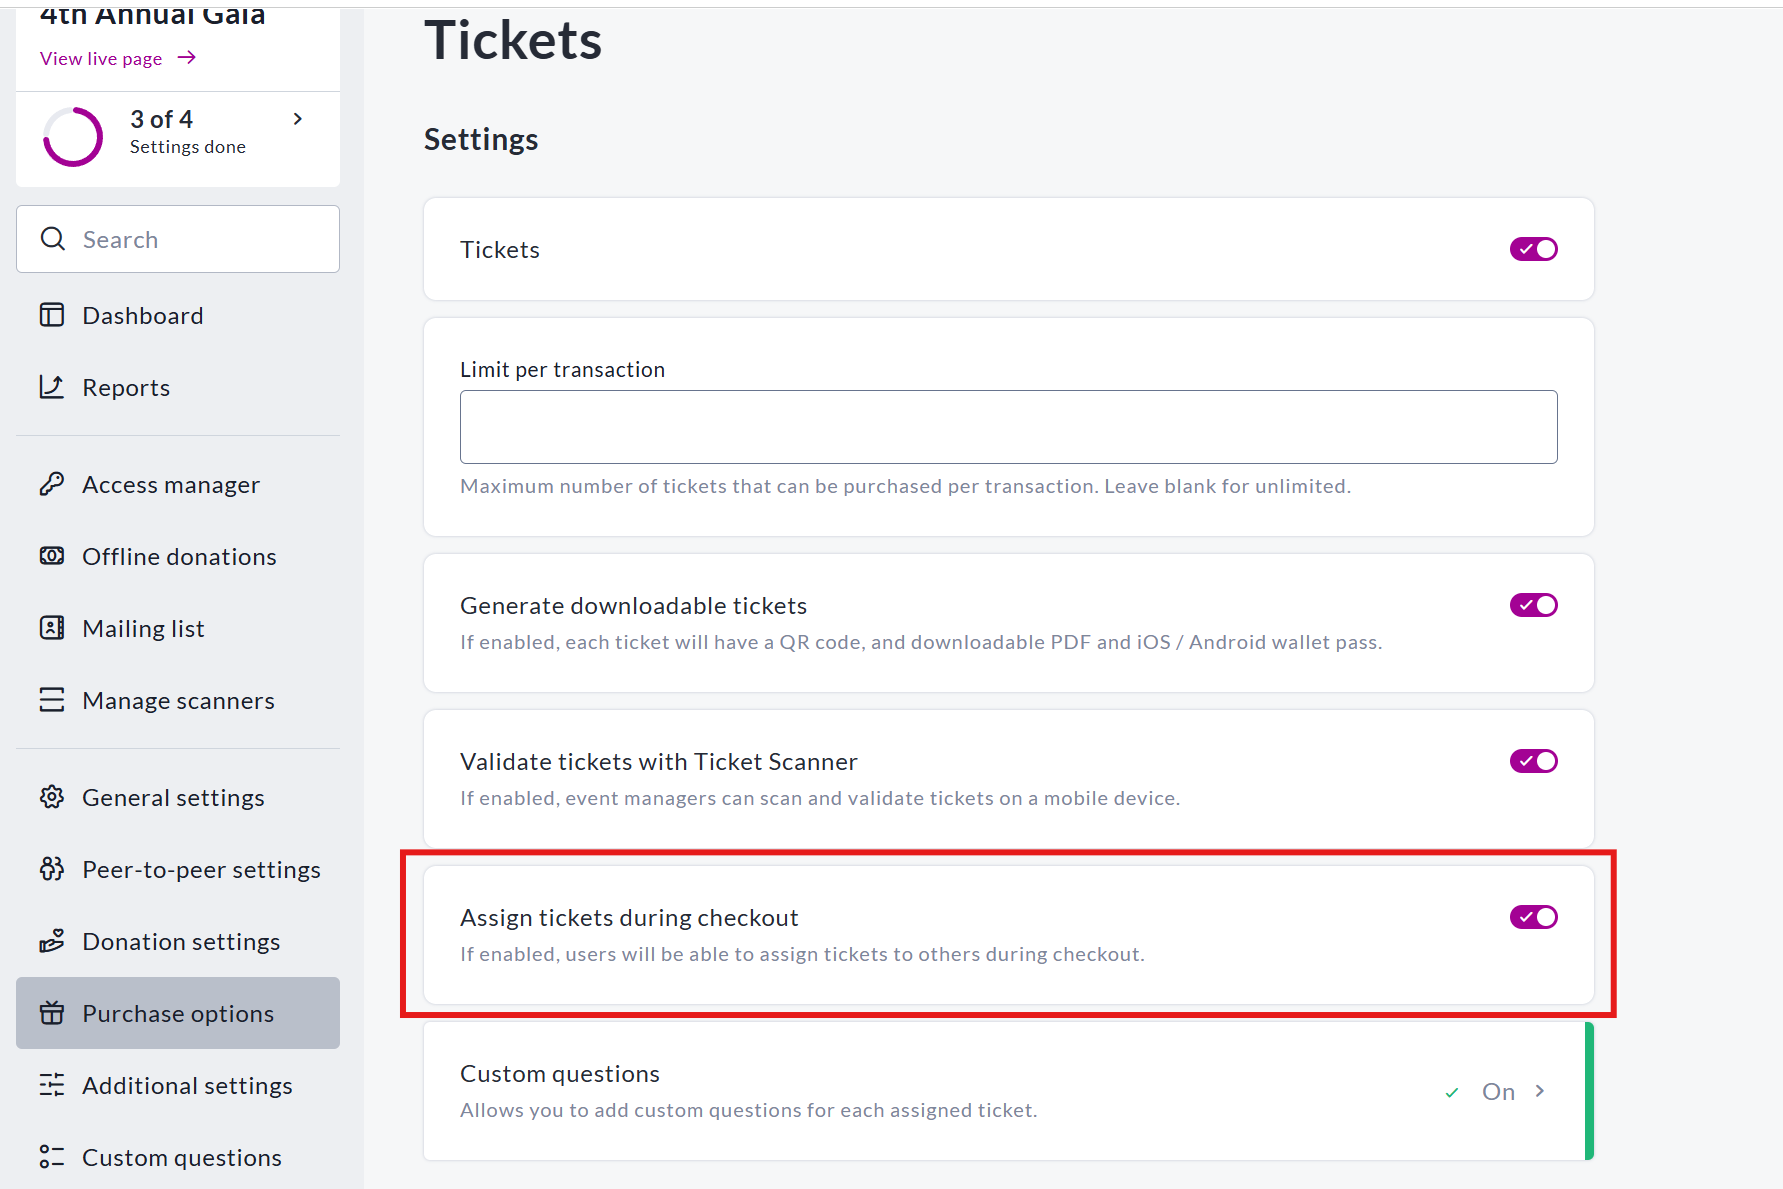Image resolution: width=1783 pixels, height=1189 pixels.
Task: Go to Additional settings menu item
Action: click(187, 1085)
